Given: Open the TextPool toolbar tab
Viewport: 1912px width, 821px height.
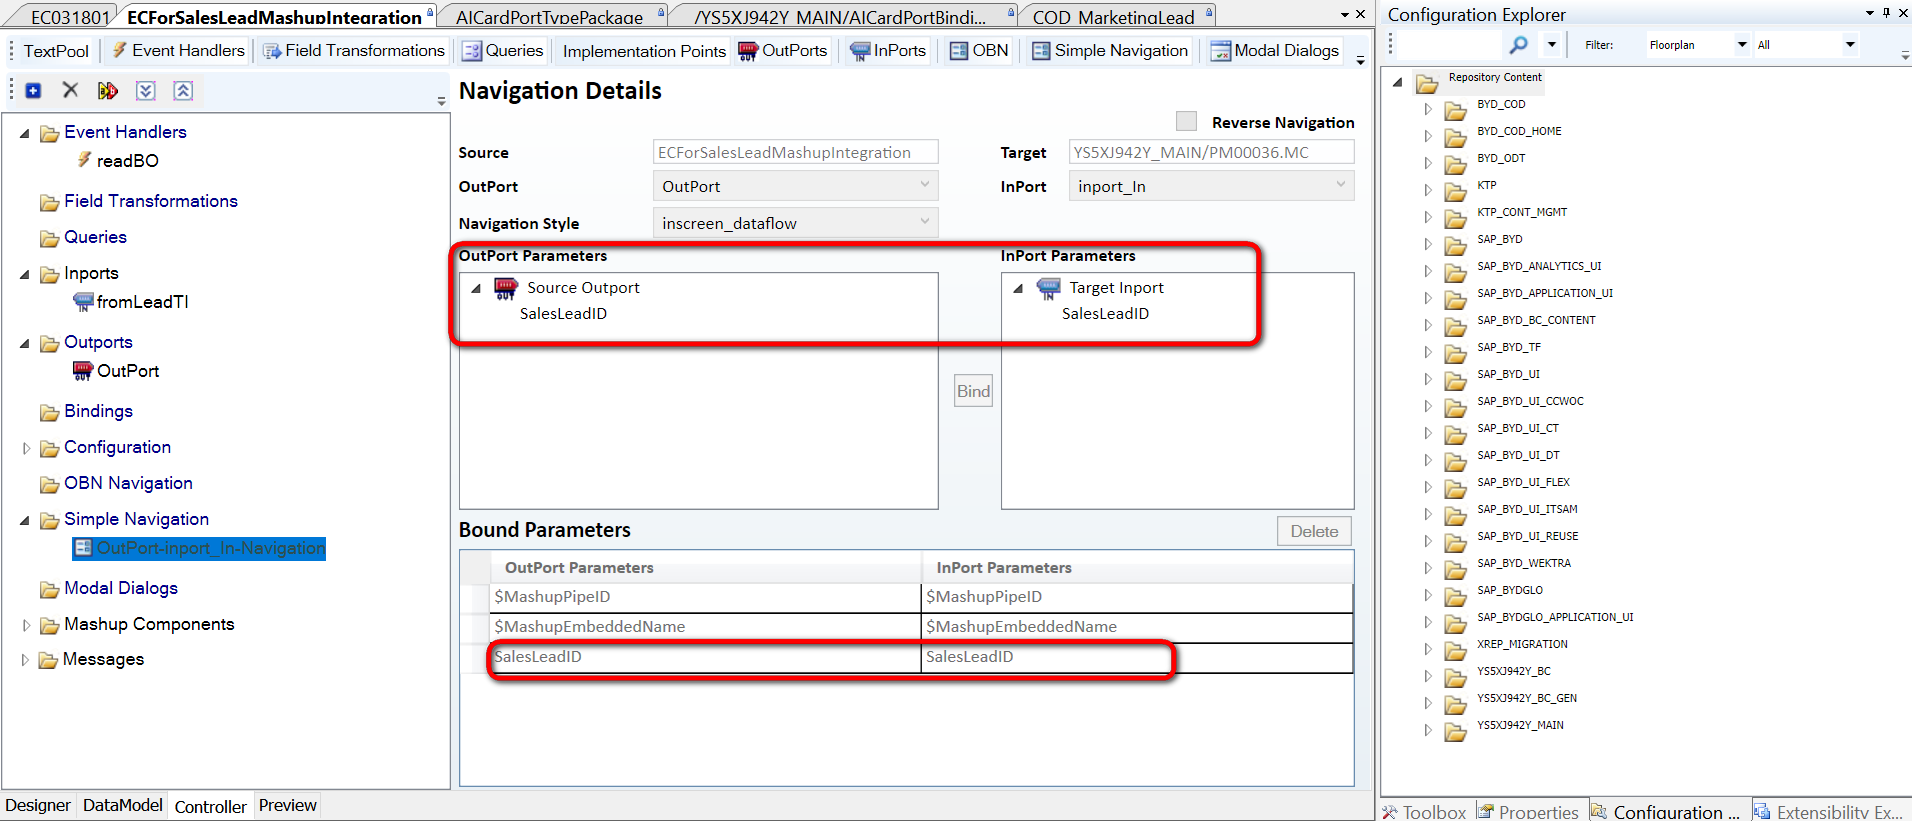Looking at the screenshot, I should [56, 51].
